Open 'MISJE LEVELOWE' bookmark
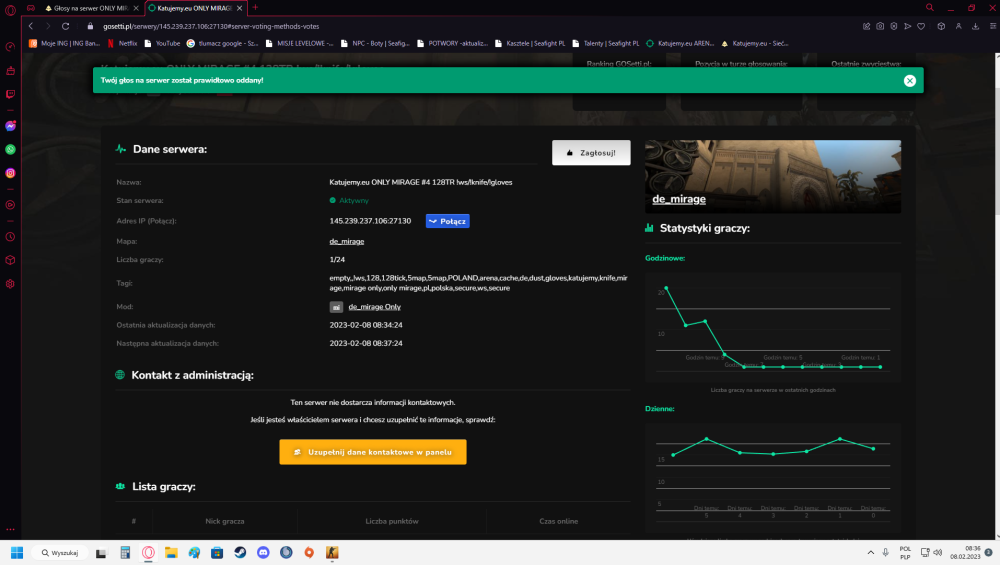Screen dimensions: 1000x565 click(x=299, y=43)
